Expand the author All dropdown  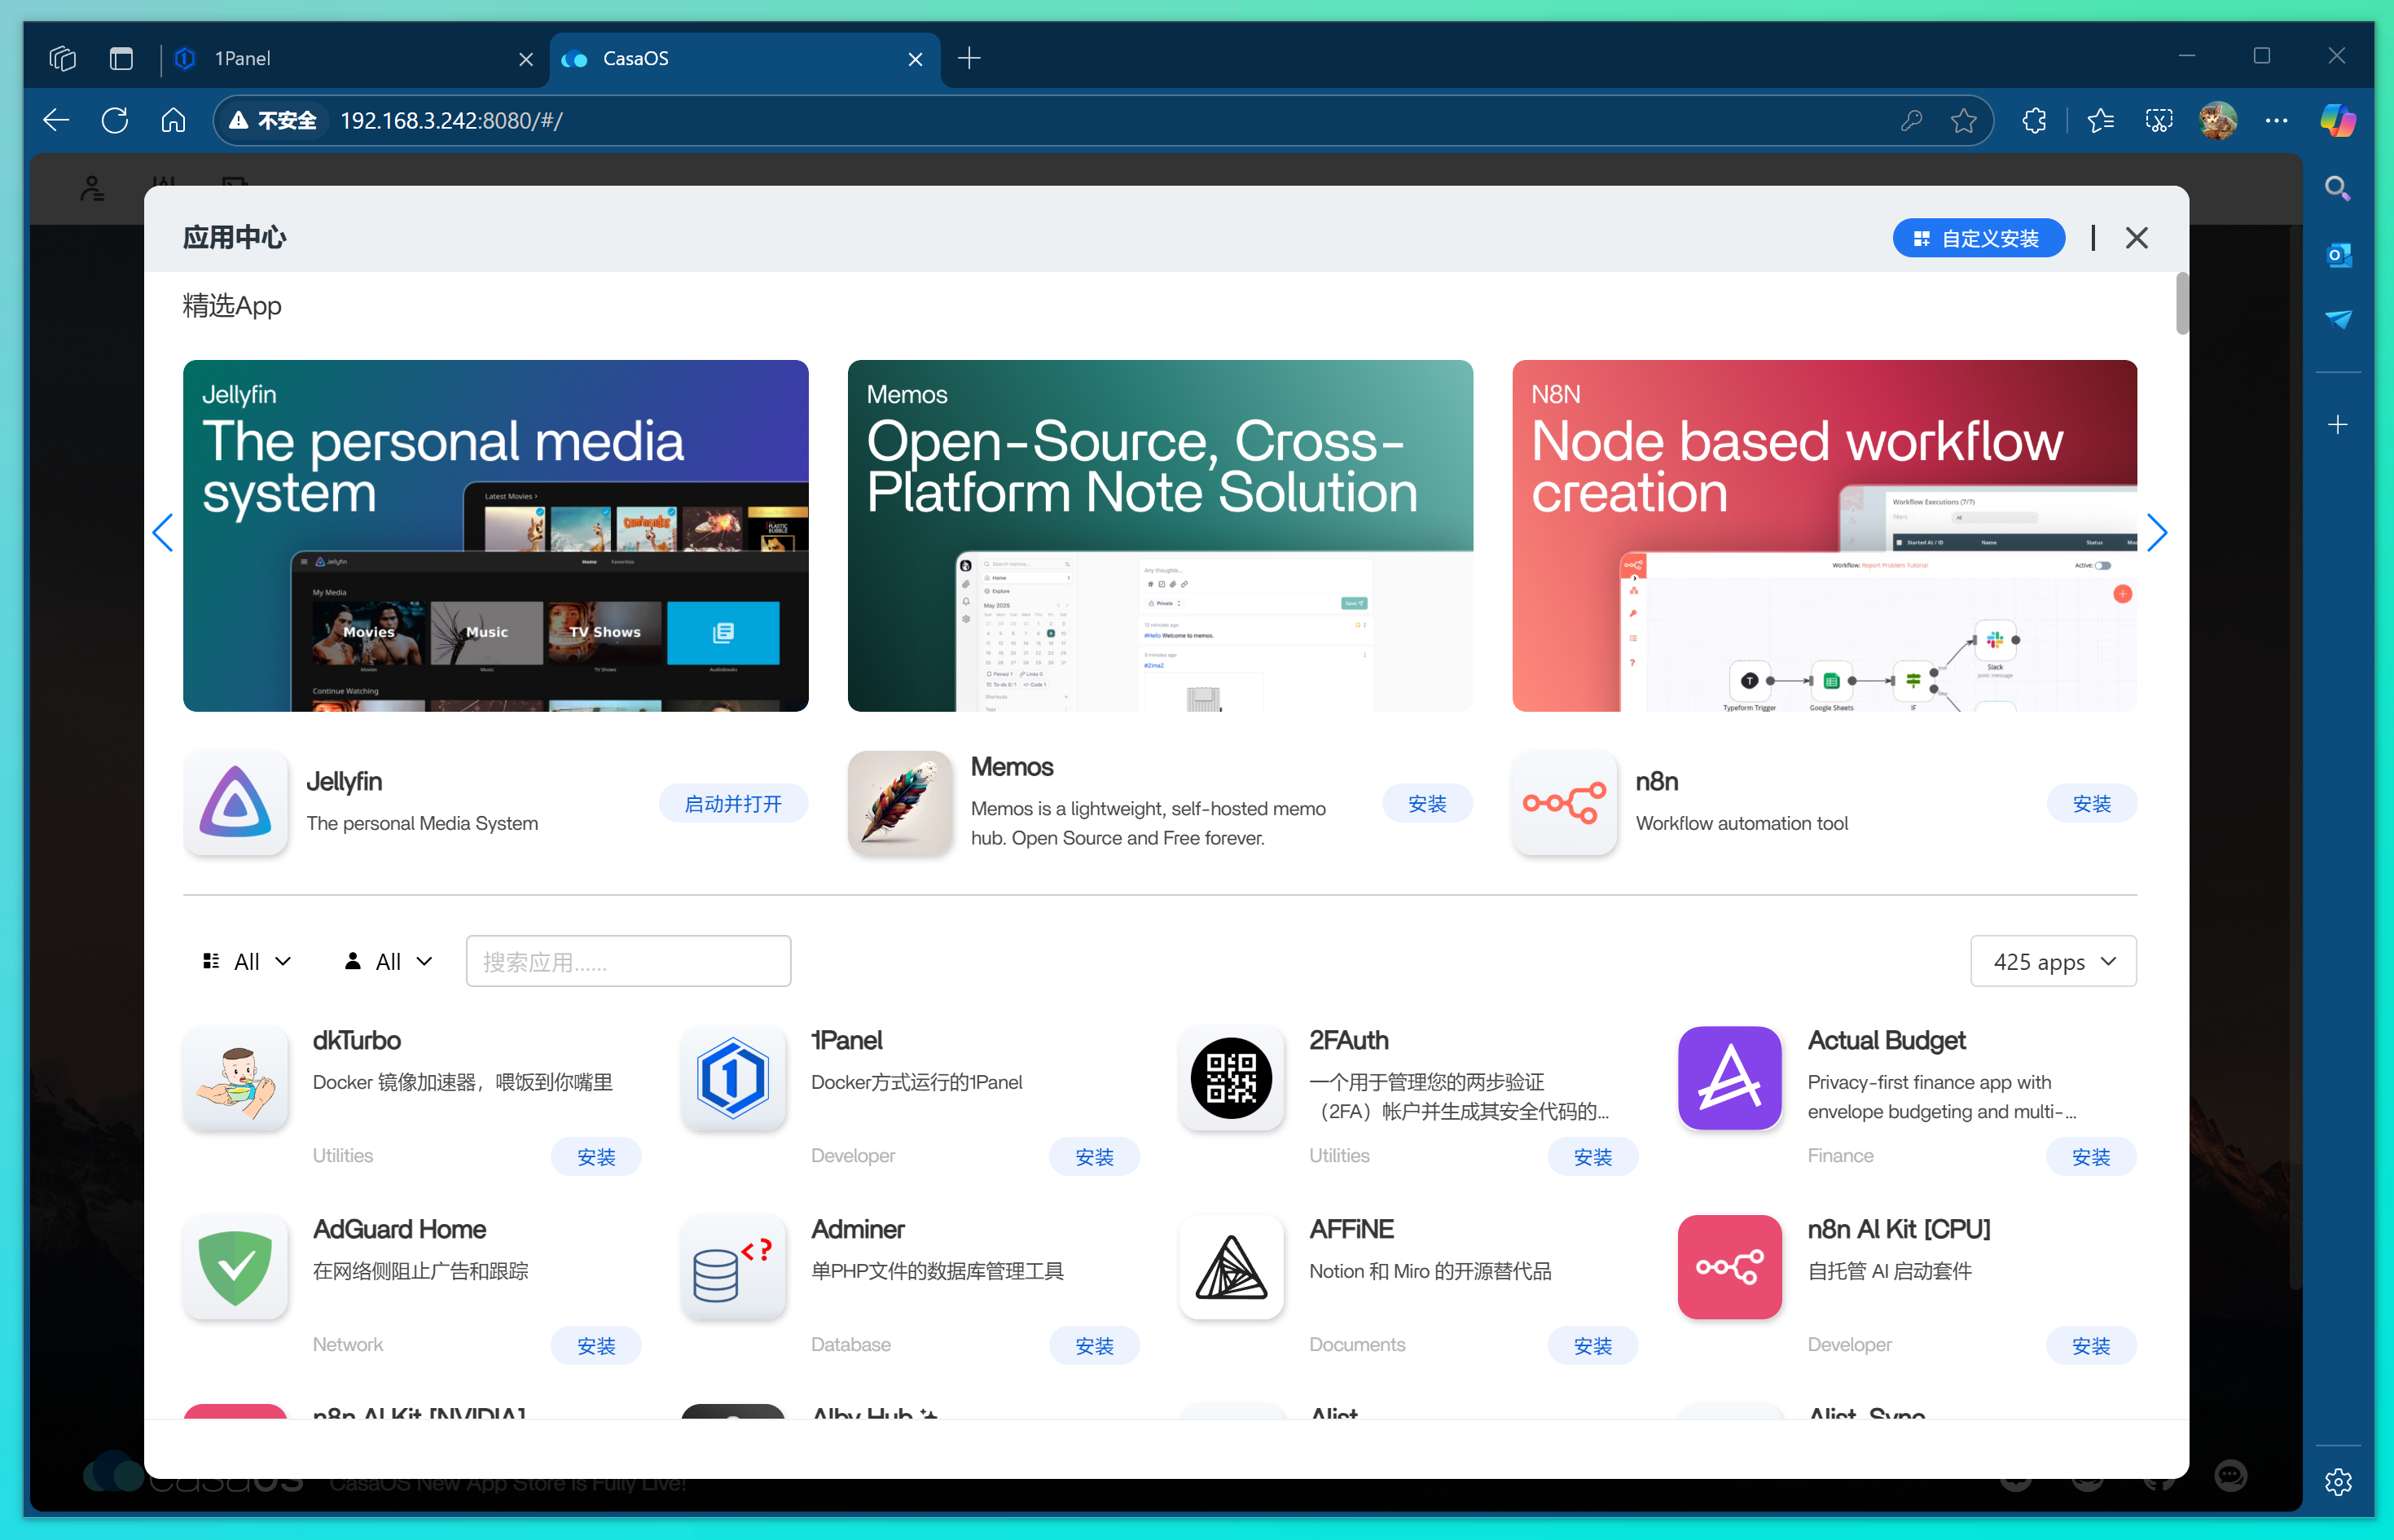point(389,961)
